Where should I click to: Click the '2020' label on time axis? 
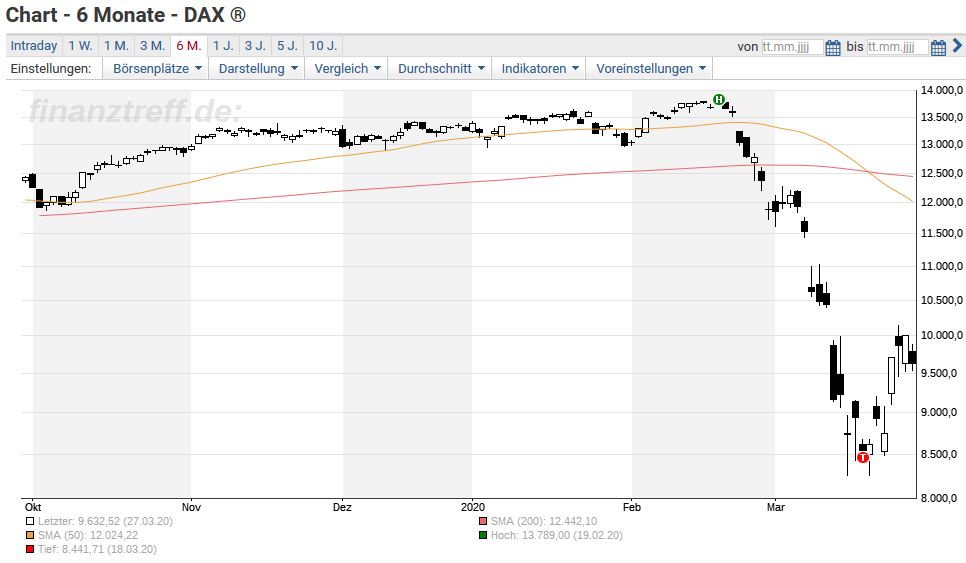pos(473,507)
